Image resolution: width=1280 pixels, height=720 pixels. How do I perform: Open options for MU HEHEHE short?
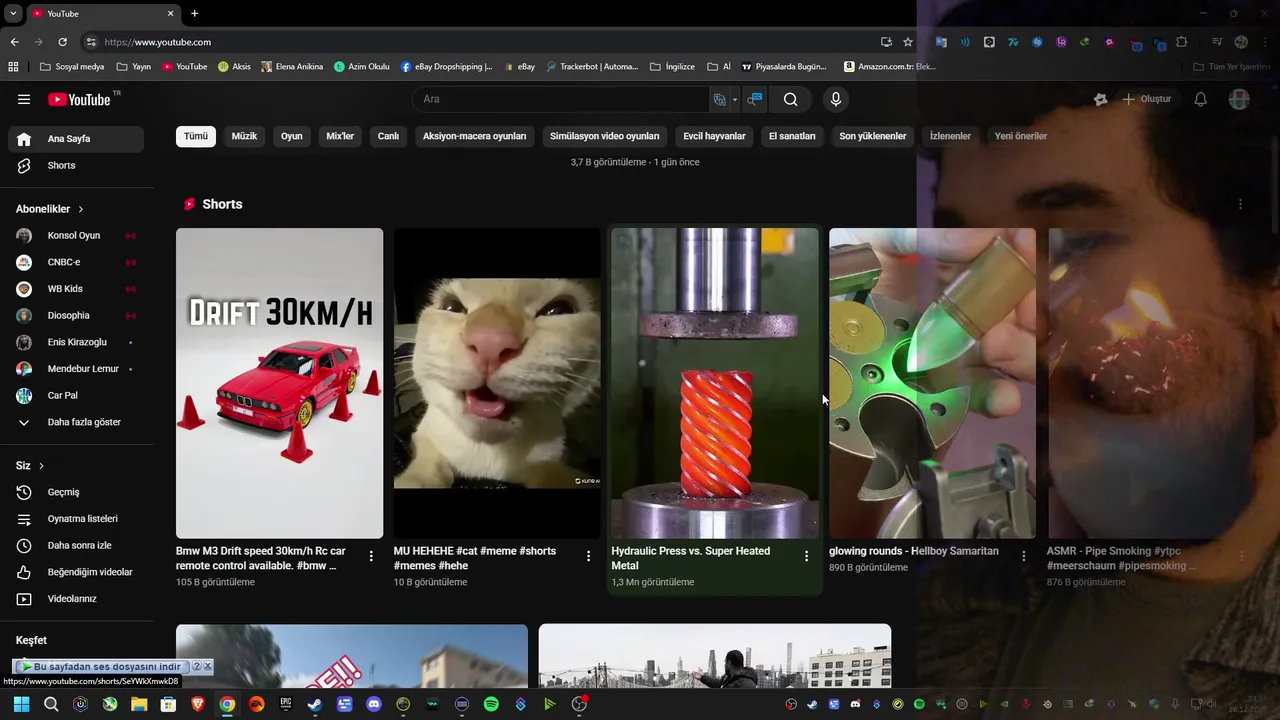pyautogui.click(x=588, y=556)
